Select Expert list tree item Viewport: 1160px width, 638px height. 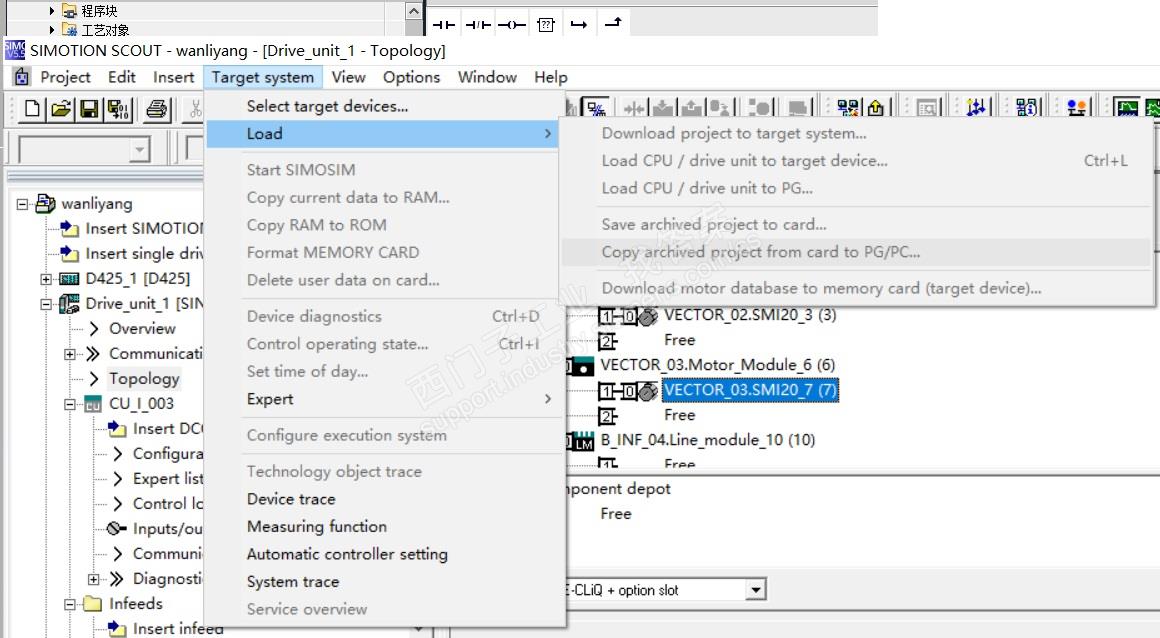pyautogui.click(x=167, y=479)
